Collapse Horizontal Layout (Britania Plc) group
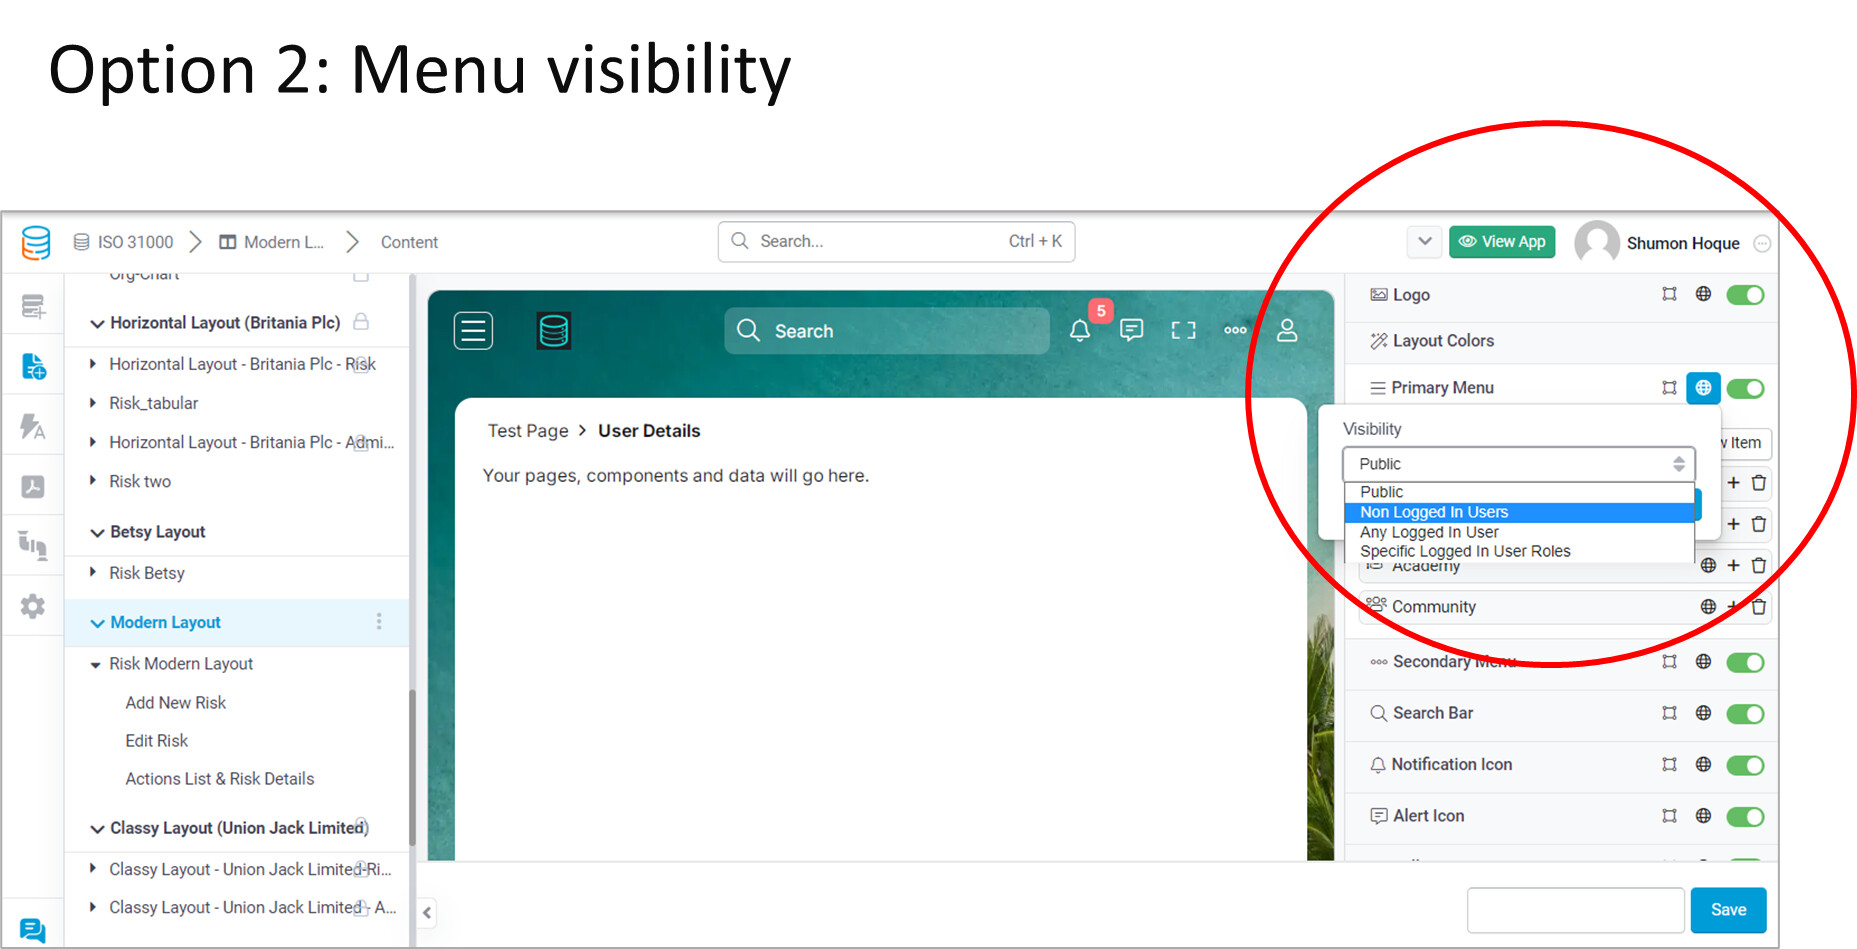Viewport: 1857px width, 949px height. click(x=97, y=323)
